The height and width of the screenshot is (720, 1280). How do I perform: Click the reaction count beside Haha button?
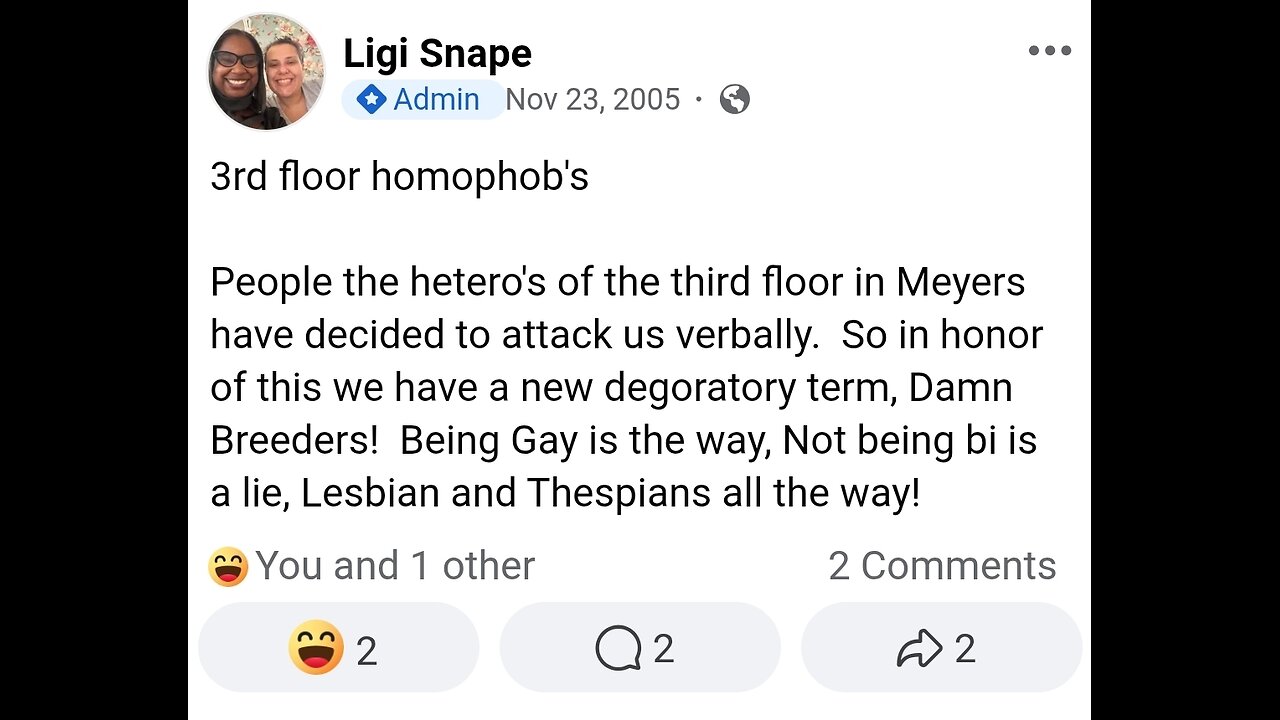click(367, 651)
